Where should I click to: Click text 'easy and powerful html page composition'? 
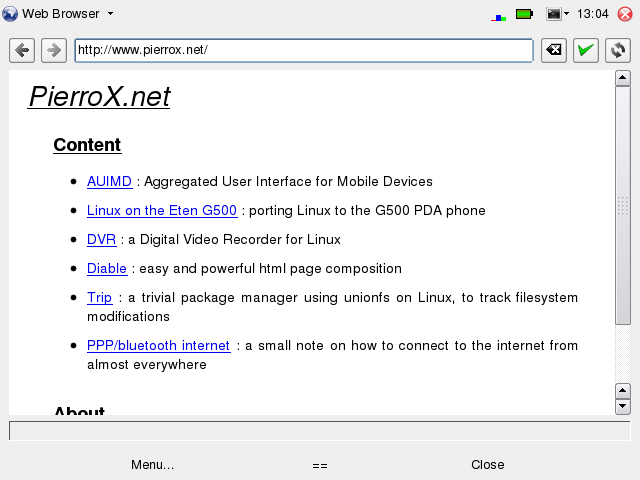(270, 269)
